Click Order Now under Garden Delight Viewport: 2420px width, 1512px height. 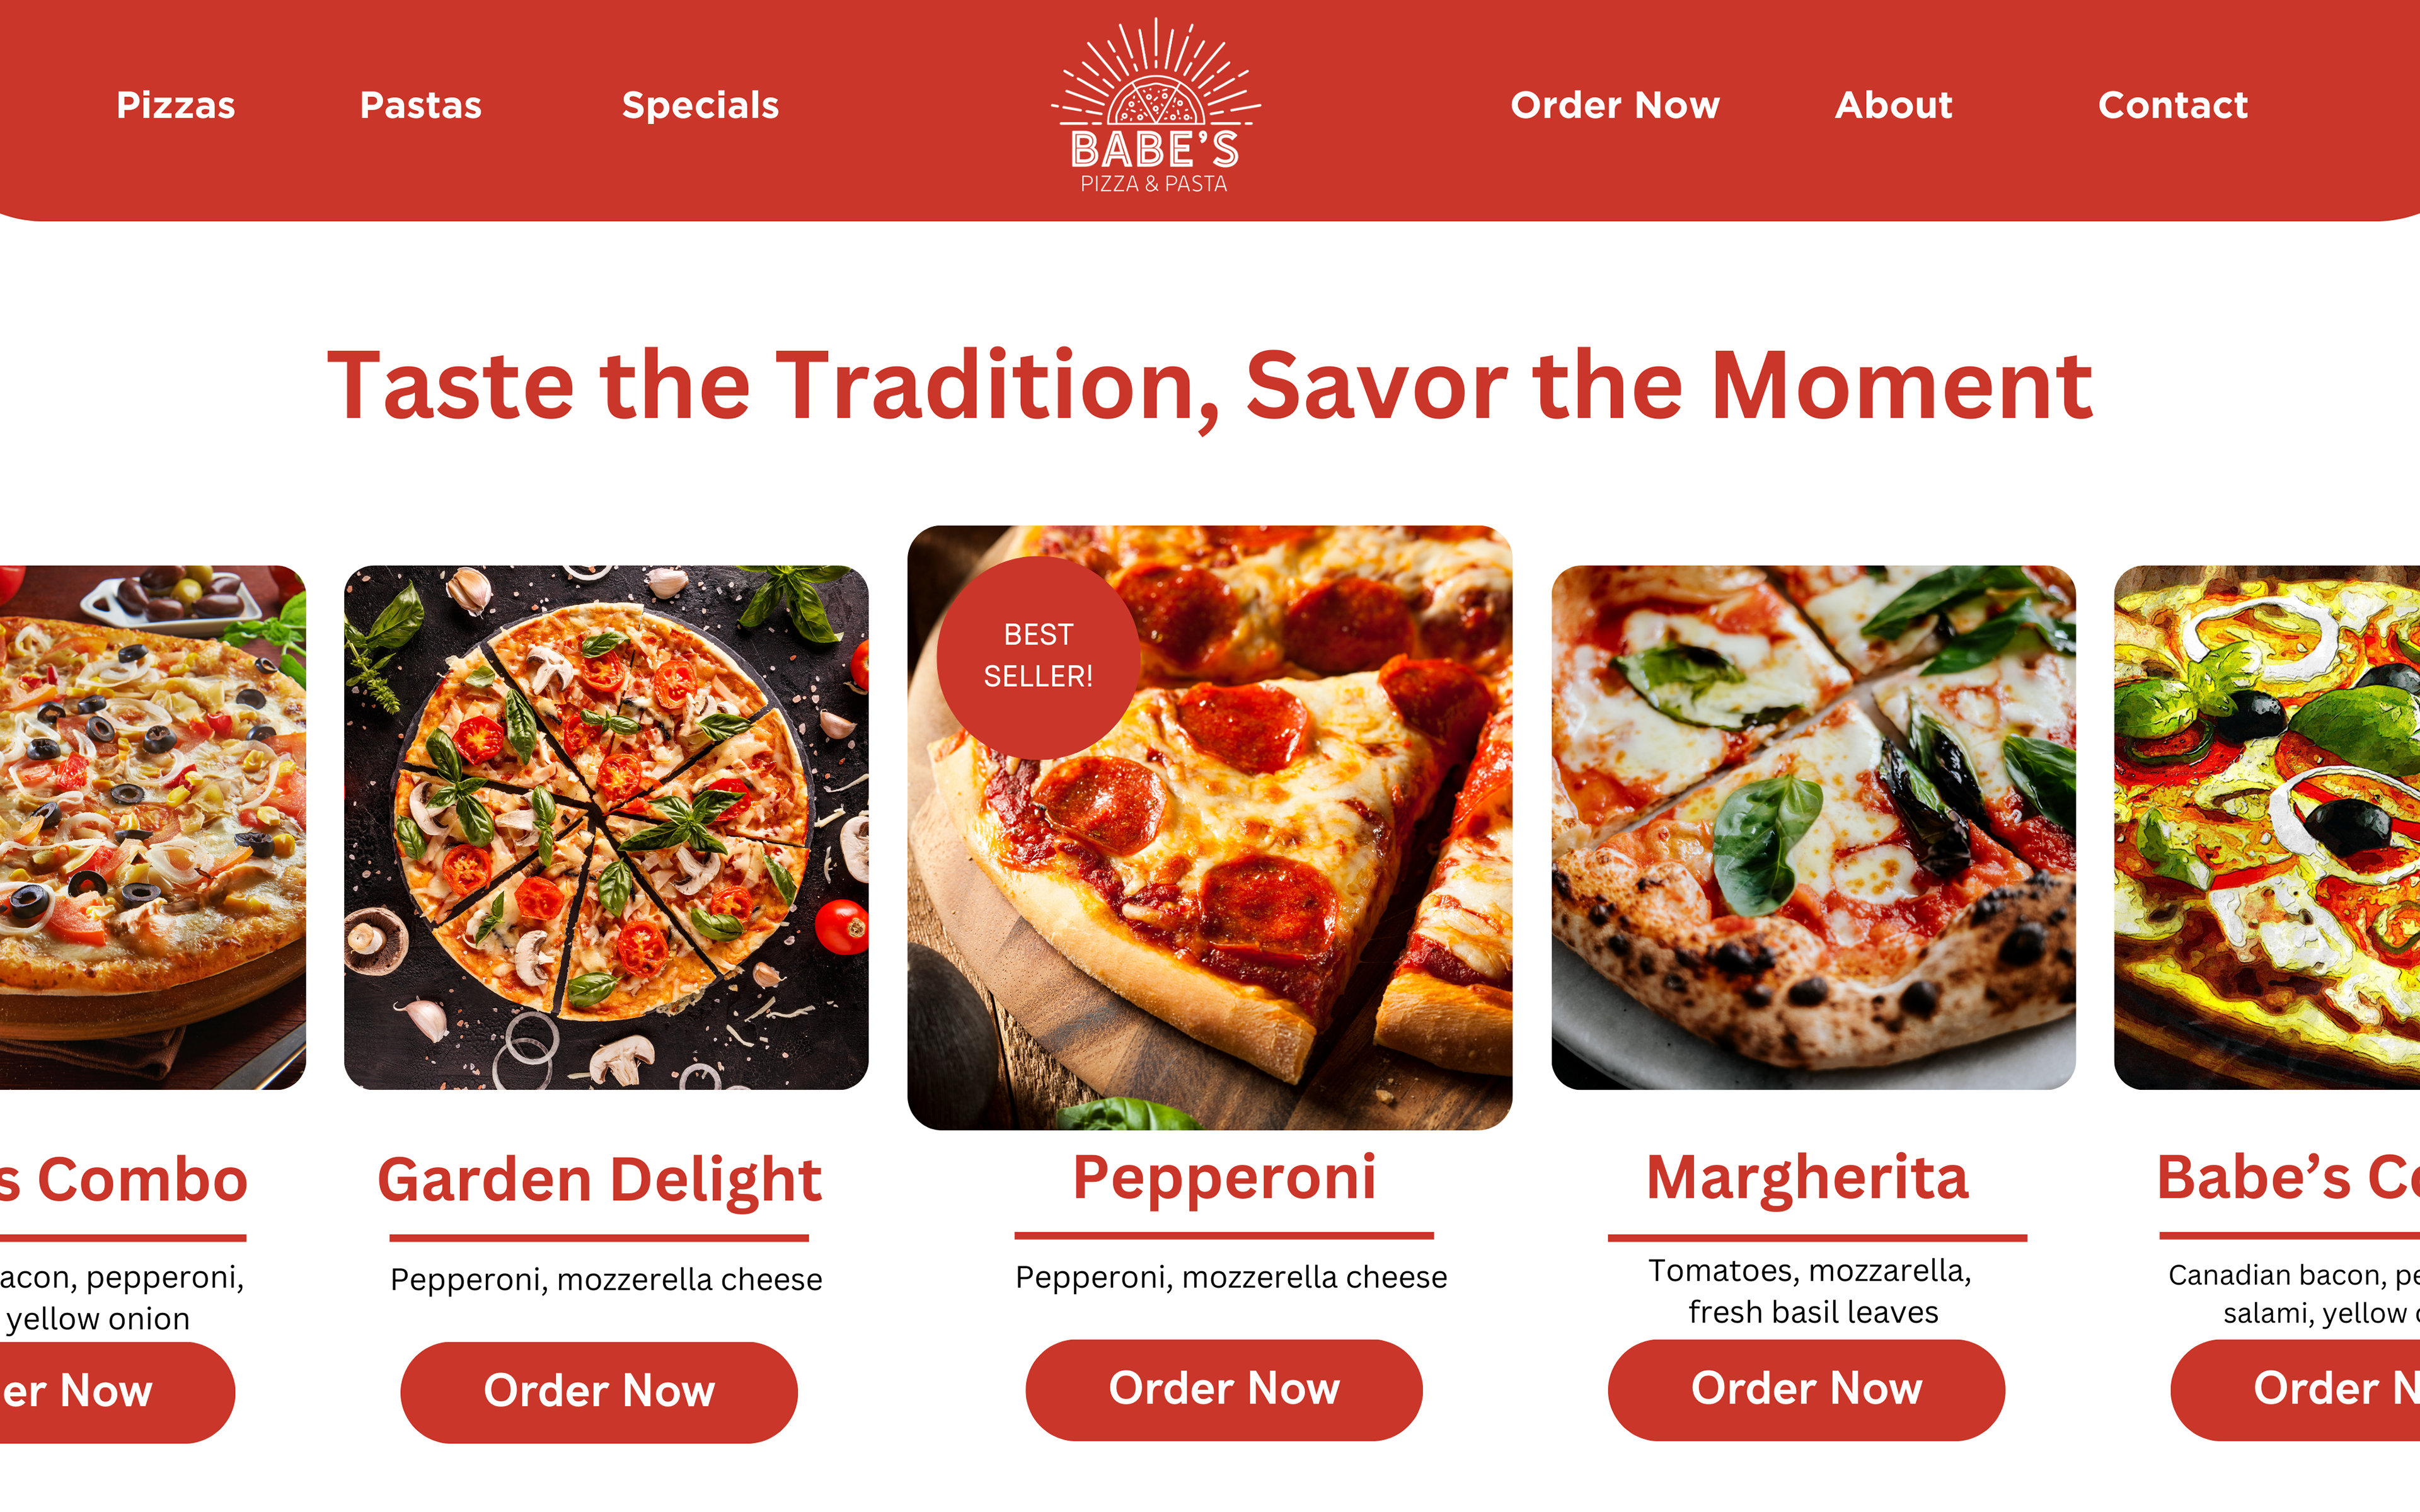(x=599, y=1391)
